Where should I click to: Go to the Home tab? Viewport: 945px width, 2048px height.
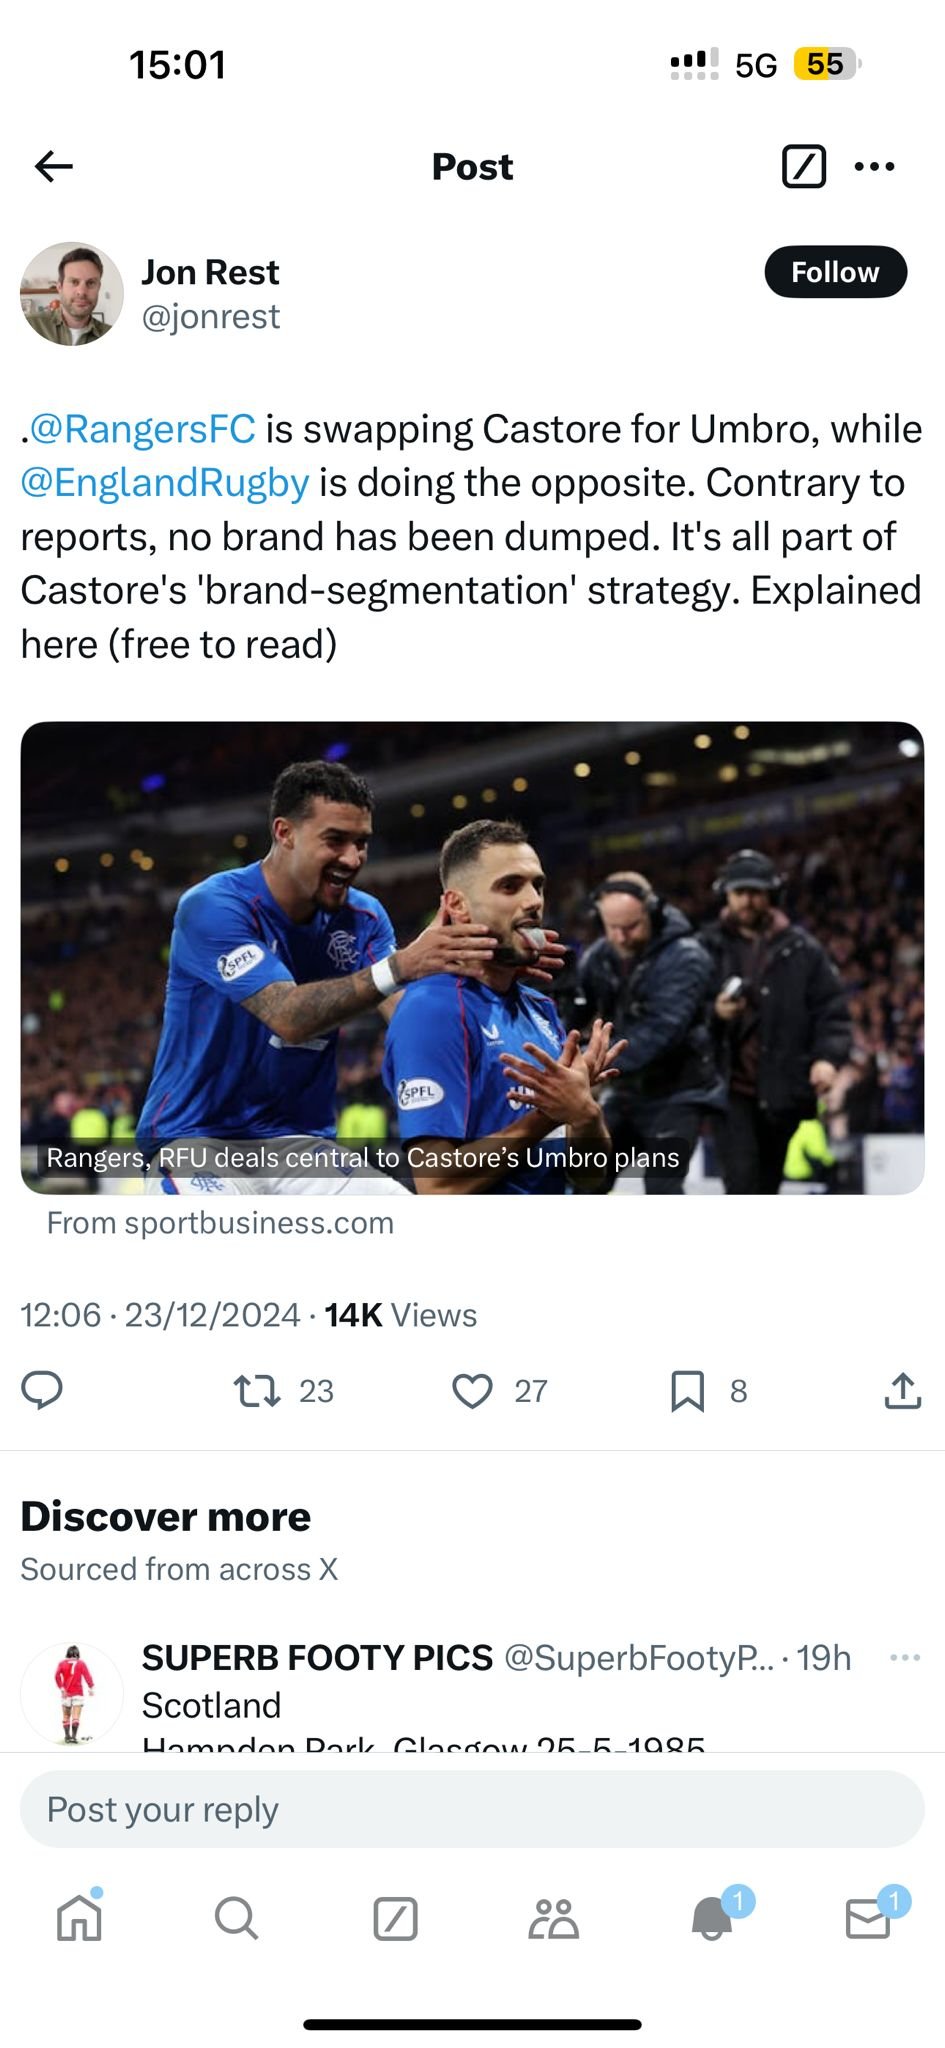(79, 1918)
